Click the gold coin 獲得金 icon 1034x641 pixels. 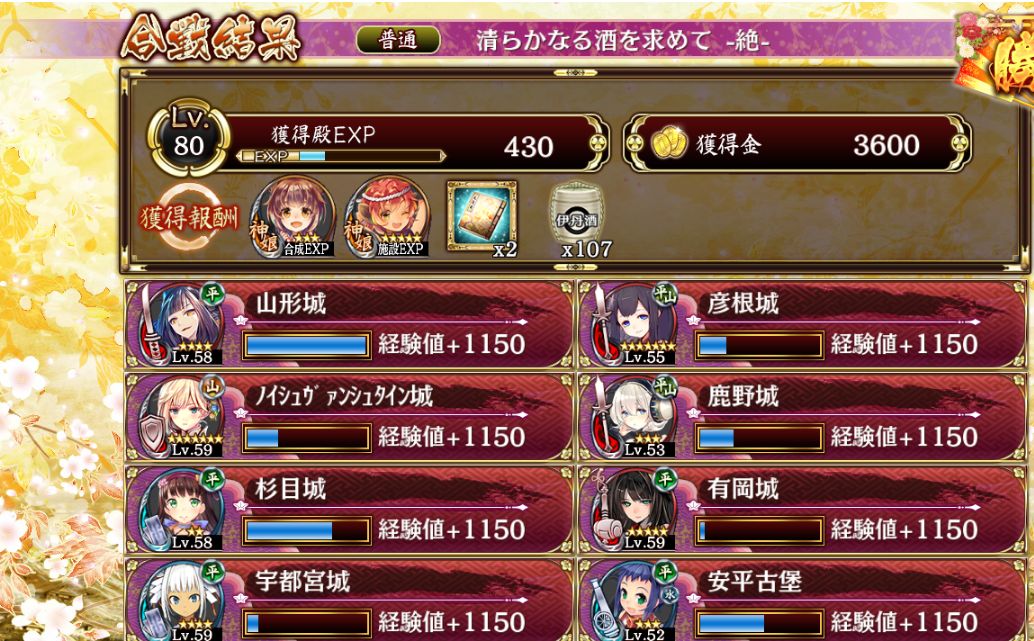[x=669, y=144]
